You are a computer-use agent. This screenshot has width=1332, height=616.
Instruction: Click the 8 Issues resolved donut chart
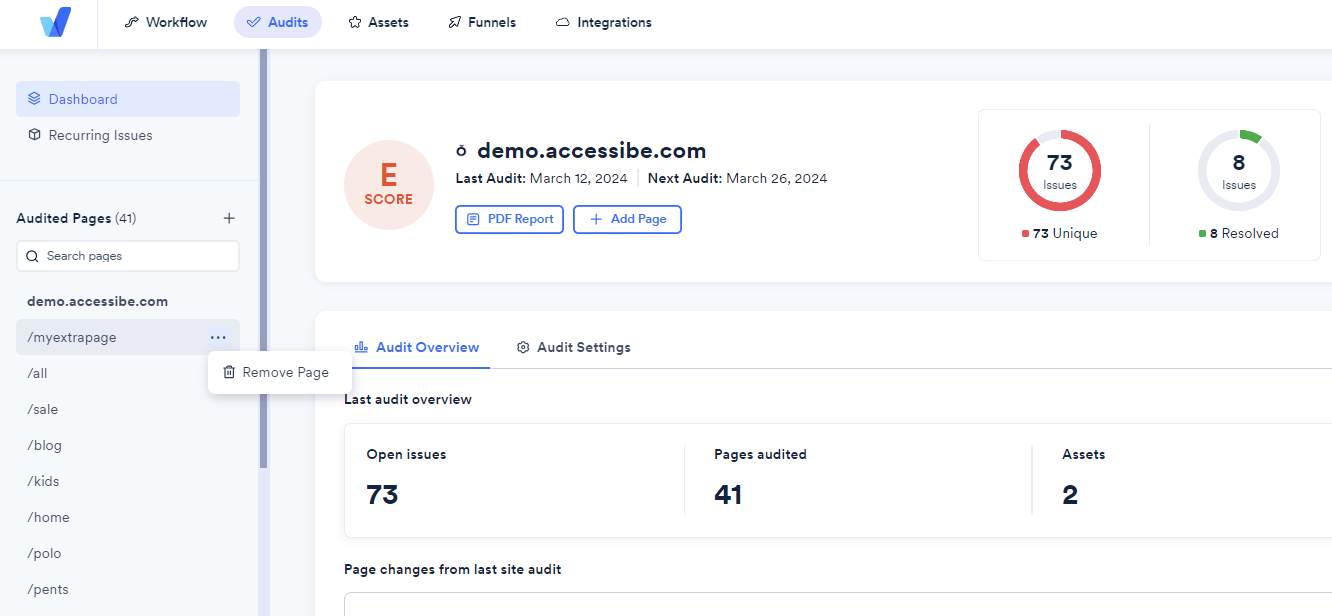[1239, 170]
